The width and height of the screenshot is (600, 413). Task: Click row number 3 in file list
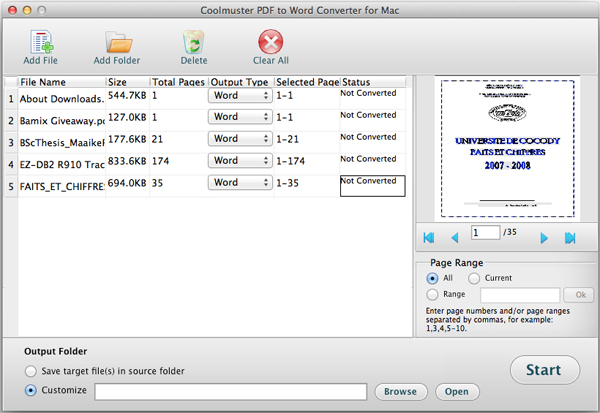pos(11,143)
